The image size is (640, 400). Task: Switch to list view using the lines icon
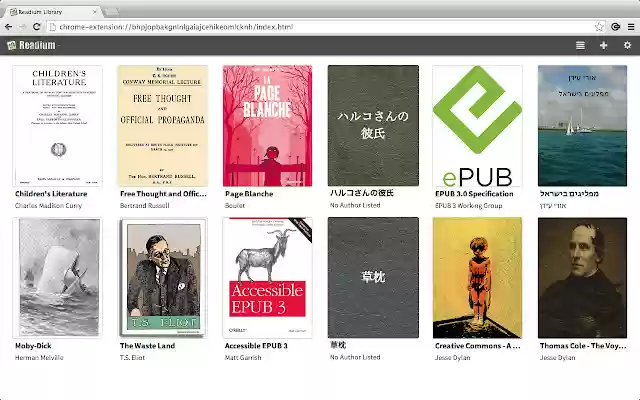[580, 45]
